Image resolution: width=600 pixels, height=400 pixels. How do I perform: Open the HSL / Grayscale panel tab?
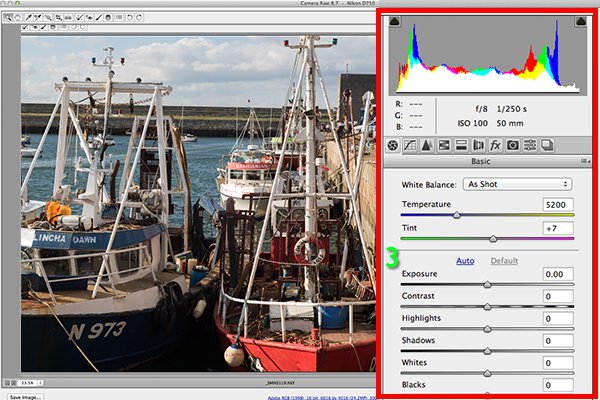tap(444, 145)
